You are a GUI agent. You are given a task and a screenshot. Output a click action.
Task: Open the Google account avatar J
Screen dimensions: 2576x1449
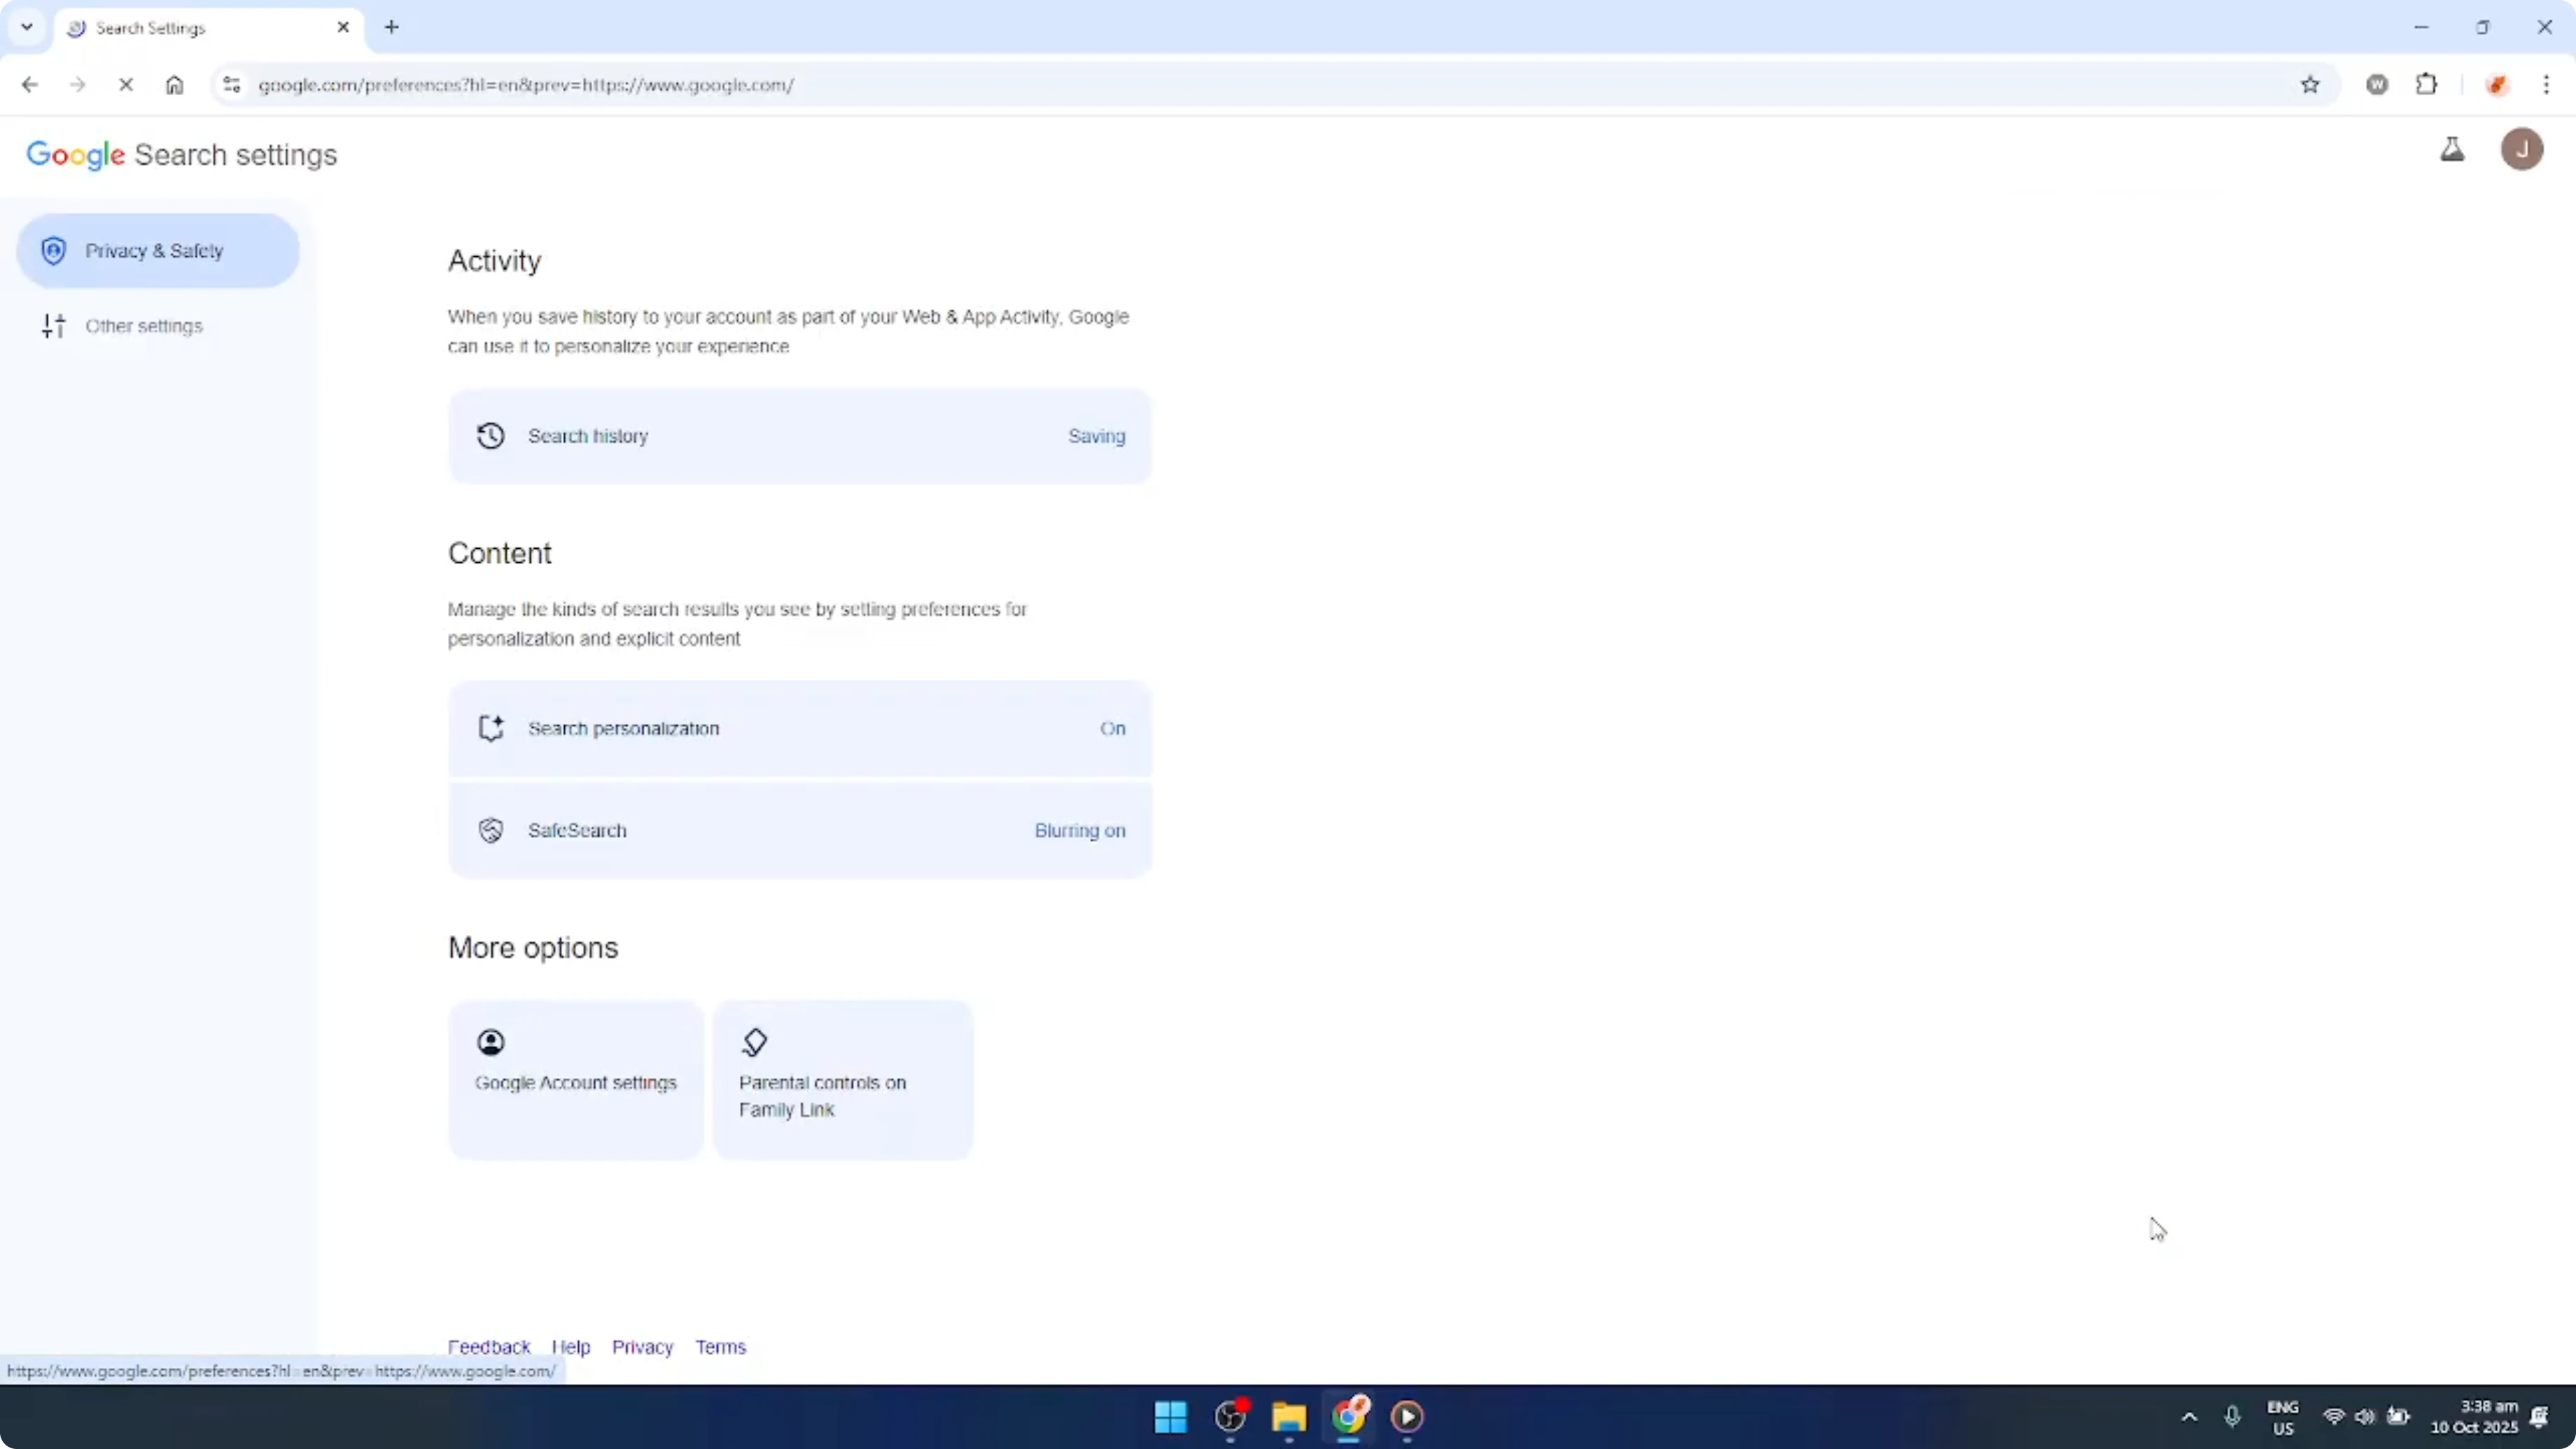(x=2522, y=149)
